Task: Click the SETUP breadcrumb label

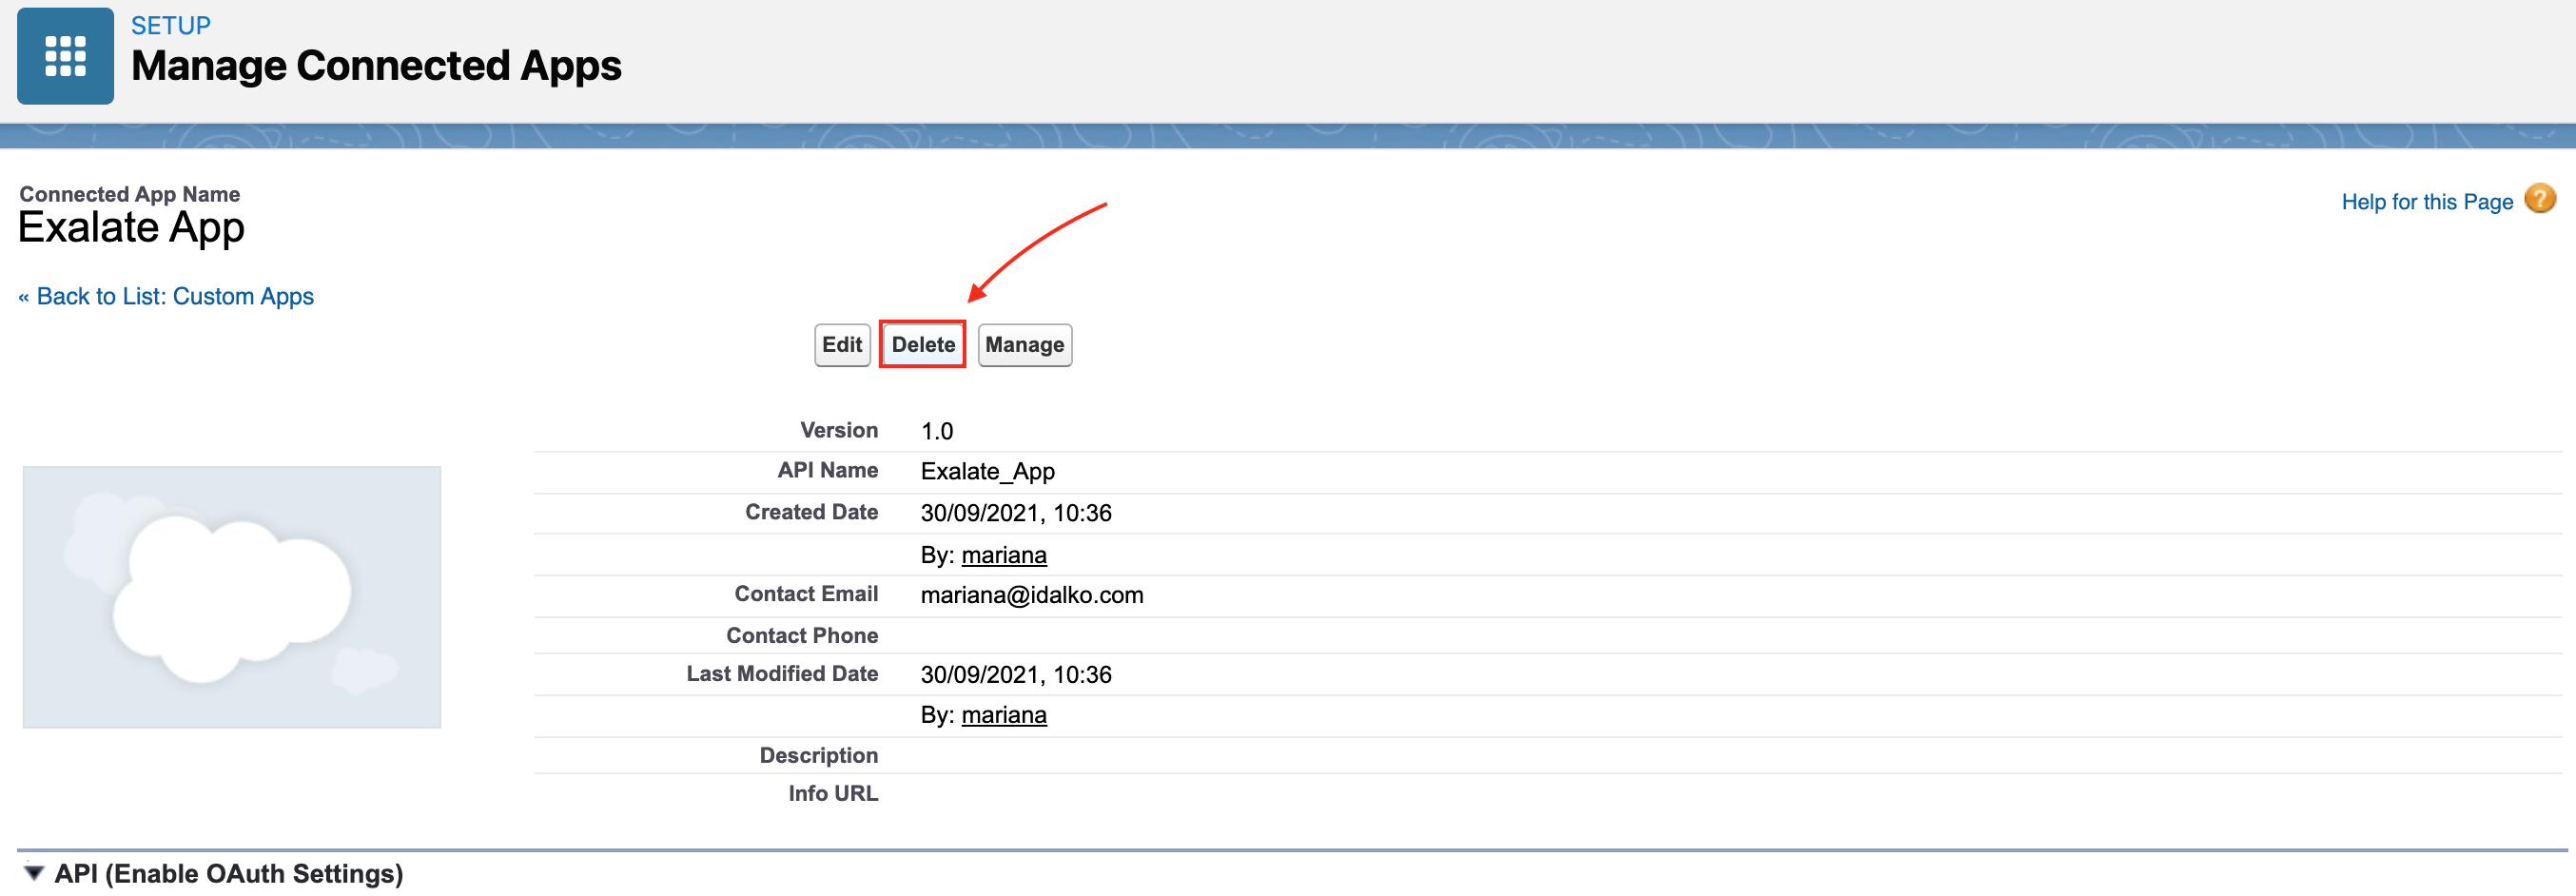Action: tap(171, 25)
